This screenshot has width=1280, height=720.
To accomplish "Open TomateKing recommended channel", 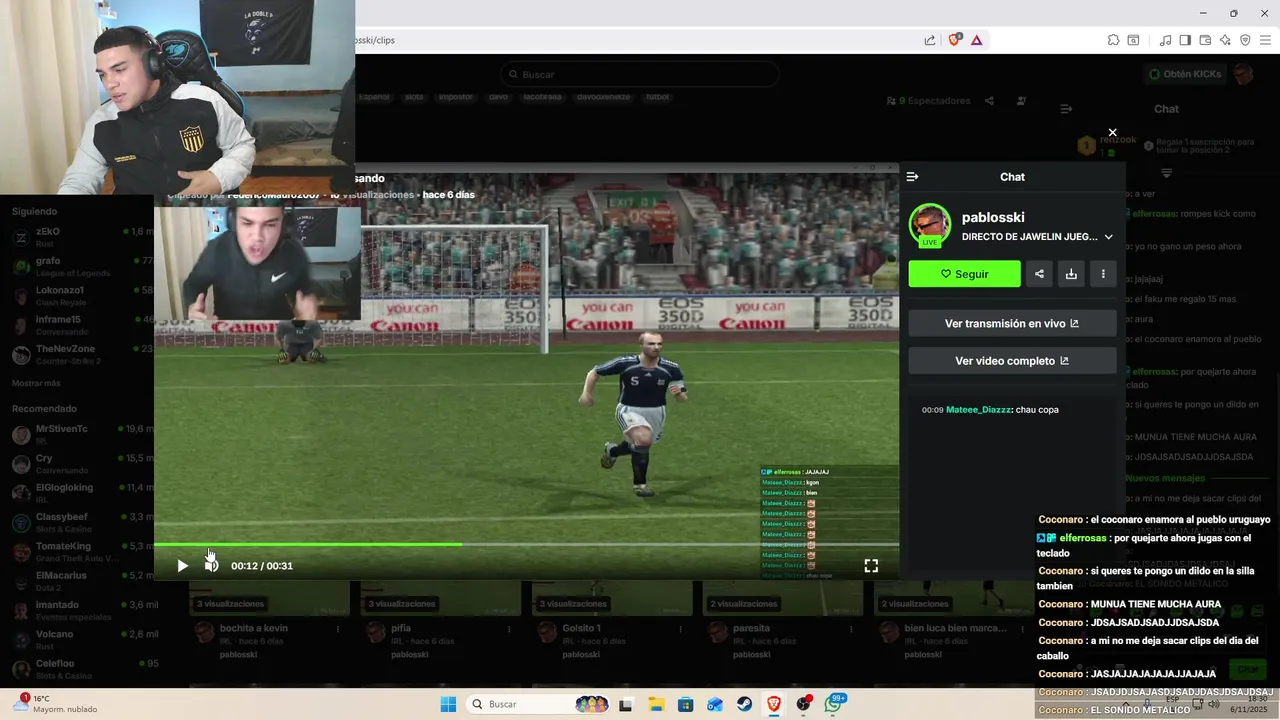I will point(80,552).
